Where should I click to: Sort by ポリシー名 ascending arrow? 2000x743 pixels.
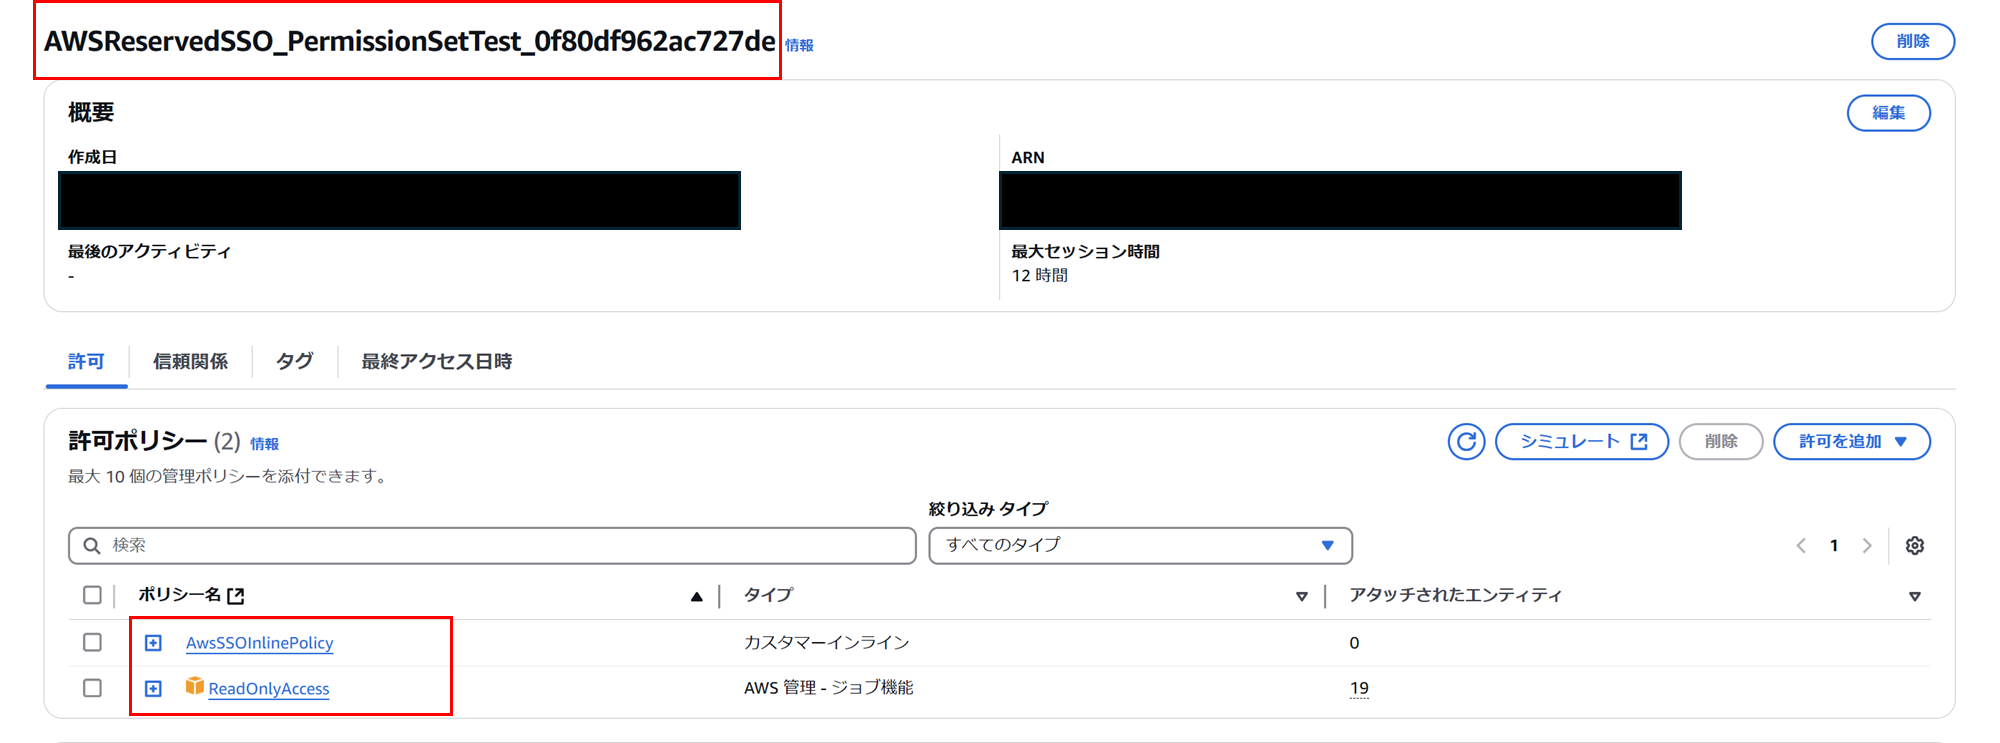[696, 596]
